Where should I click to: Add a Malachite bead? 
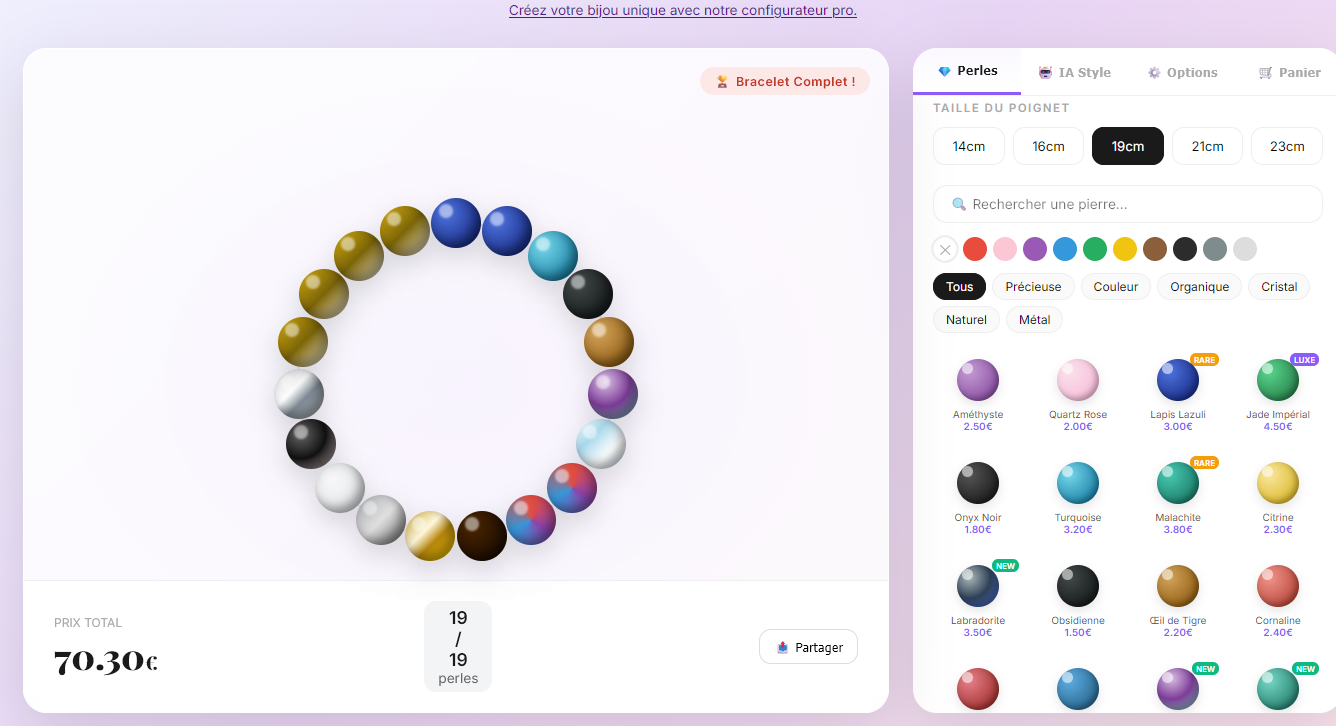pyautogui.click(x=1178, y=483)
